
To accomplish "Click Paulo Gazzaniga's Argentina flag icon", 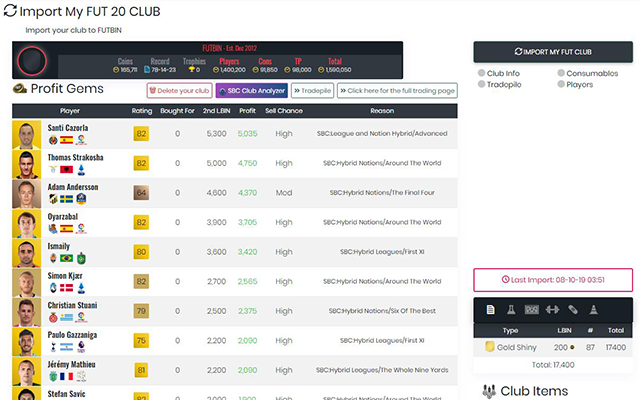I will coord(66,347).
